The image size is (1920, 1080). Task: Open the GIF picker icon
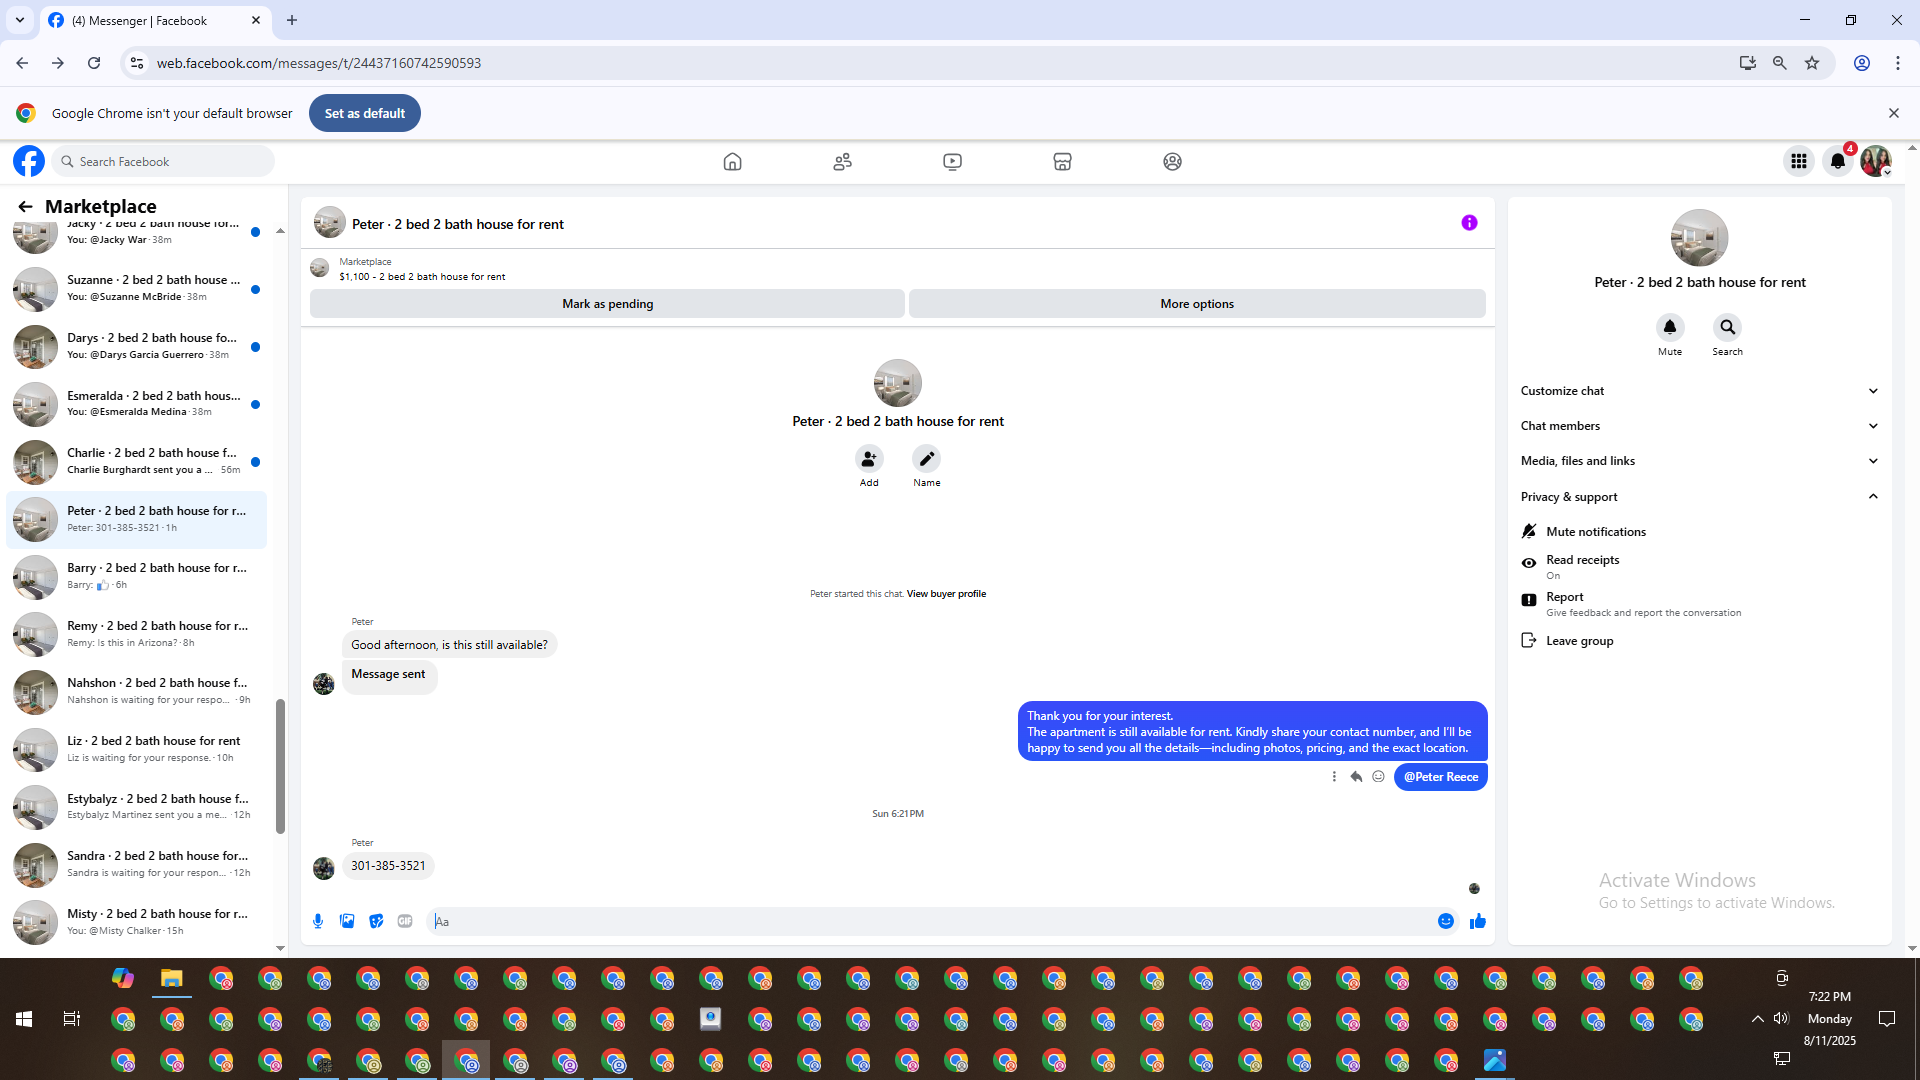click(405, 921)
